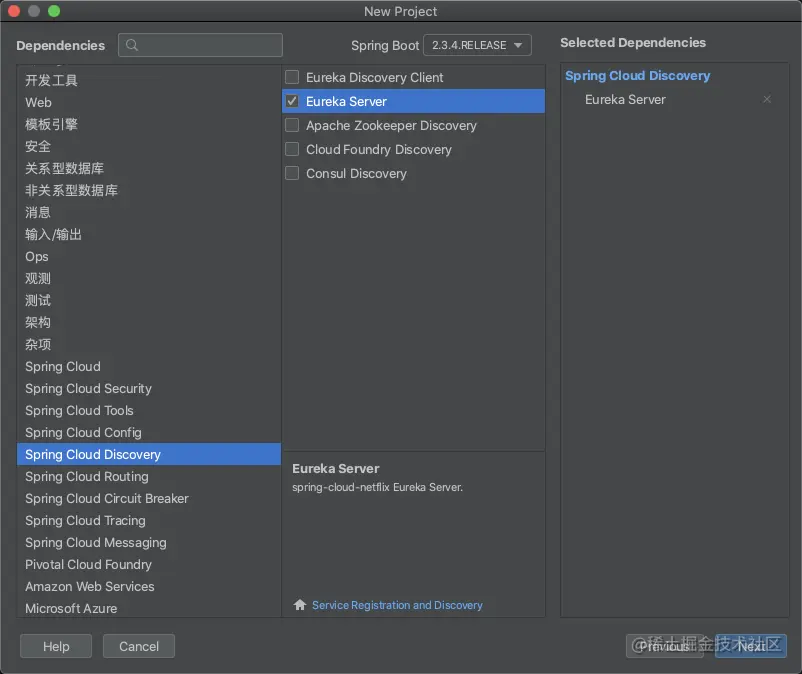Click the search magnifier icon
This screenshot has width=802, height=674.
(132, 45)
